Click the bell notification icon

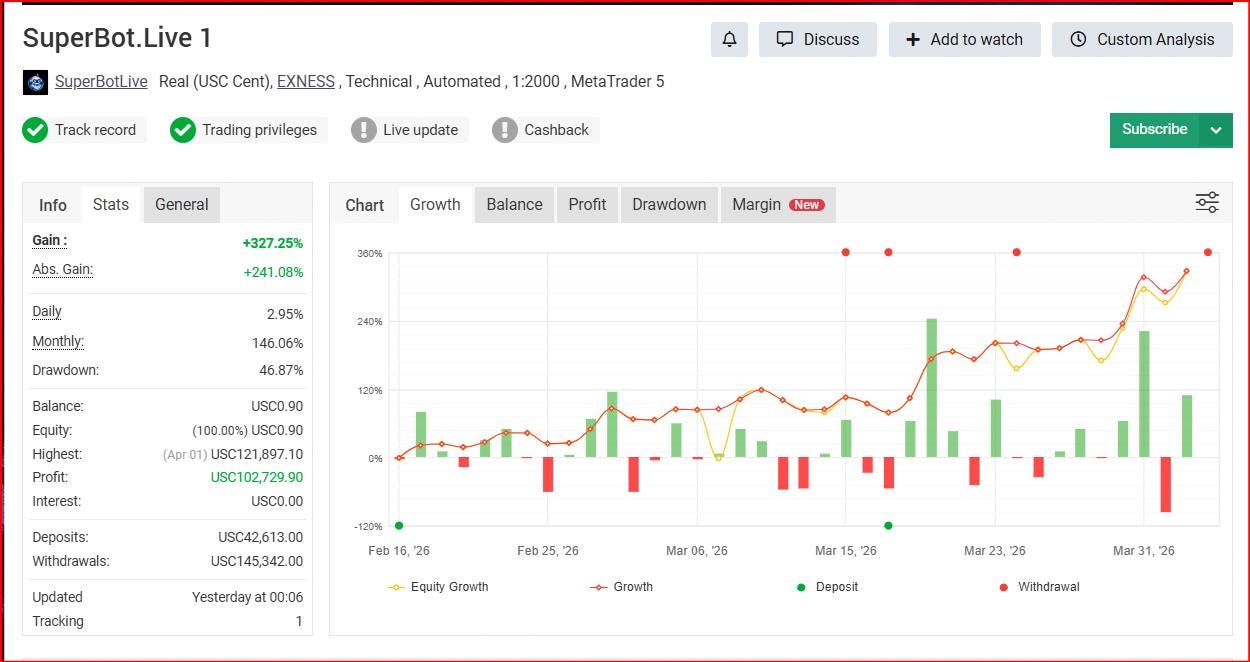730,39
